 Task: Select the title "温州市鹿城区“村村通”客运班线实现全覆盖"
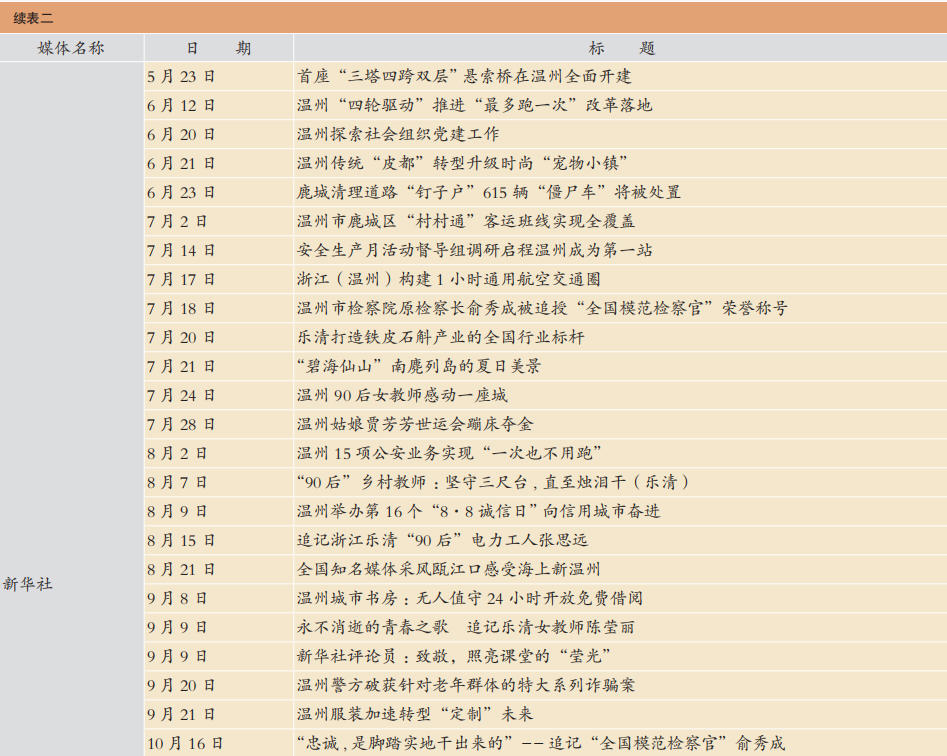click(x=466, y=221)
